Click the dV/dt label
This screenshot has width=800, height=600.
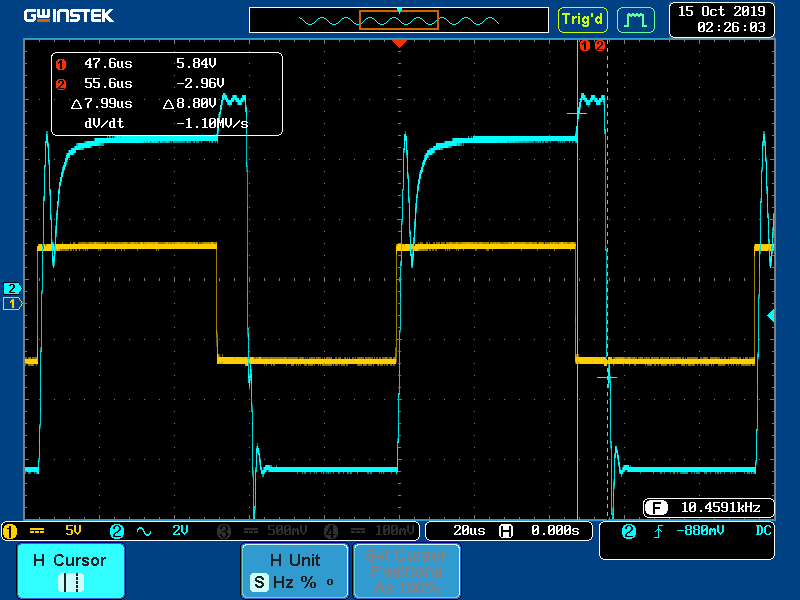[x=104, y=123]
